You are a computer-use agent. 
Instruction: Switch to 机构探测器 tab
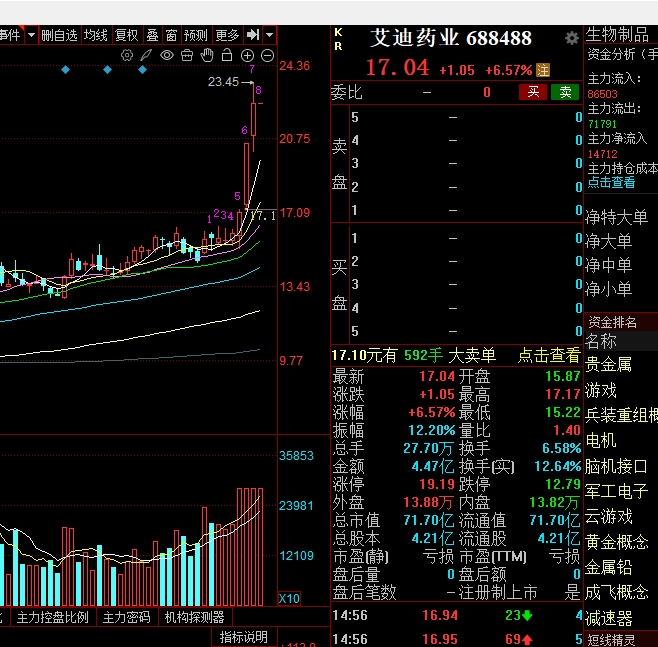(x=194, y=617)
